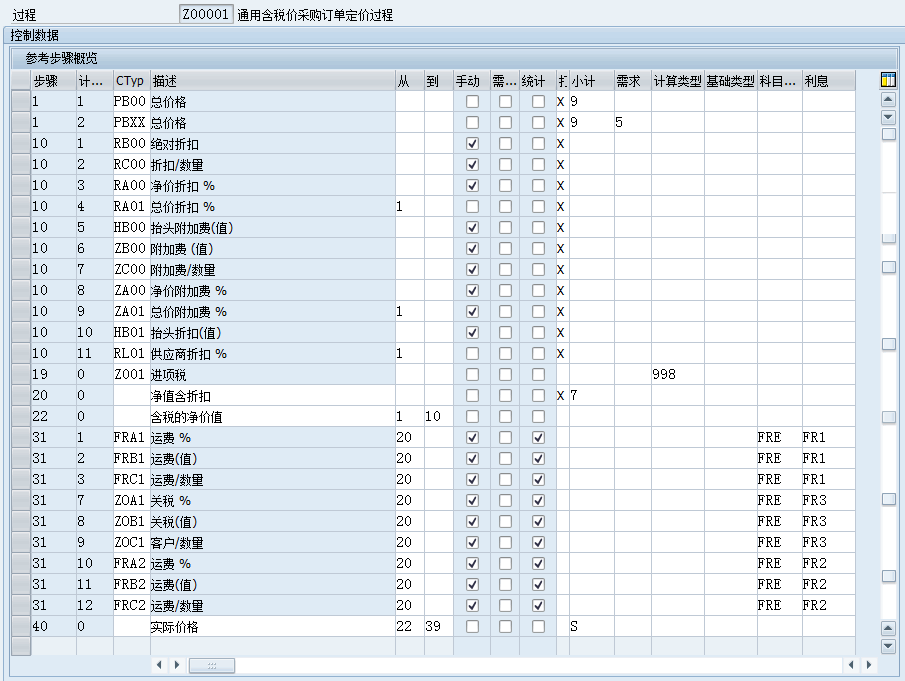Click the CTyp column header

[132, 81]
